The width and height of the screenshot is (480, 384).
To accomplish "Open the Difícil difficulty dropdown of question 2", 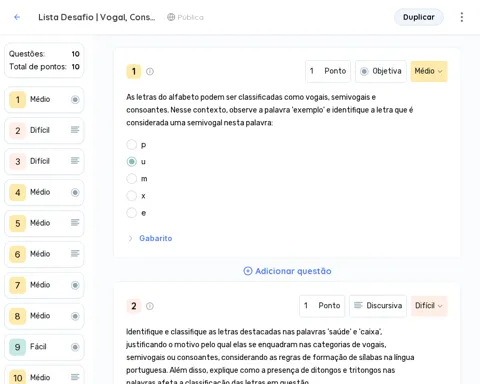I will pos(429,306).
